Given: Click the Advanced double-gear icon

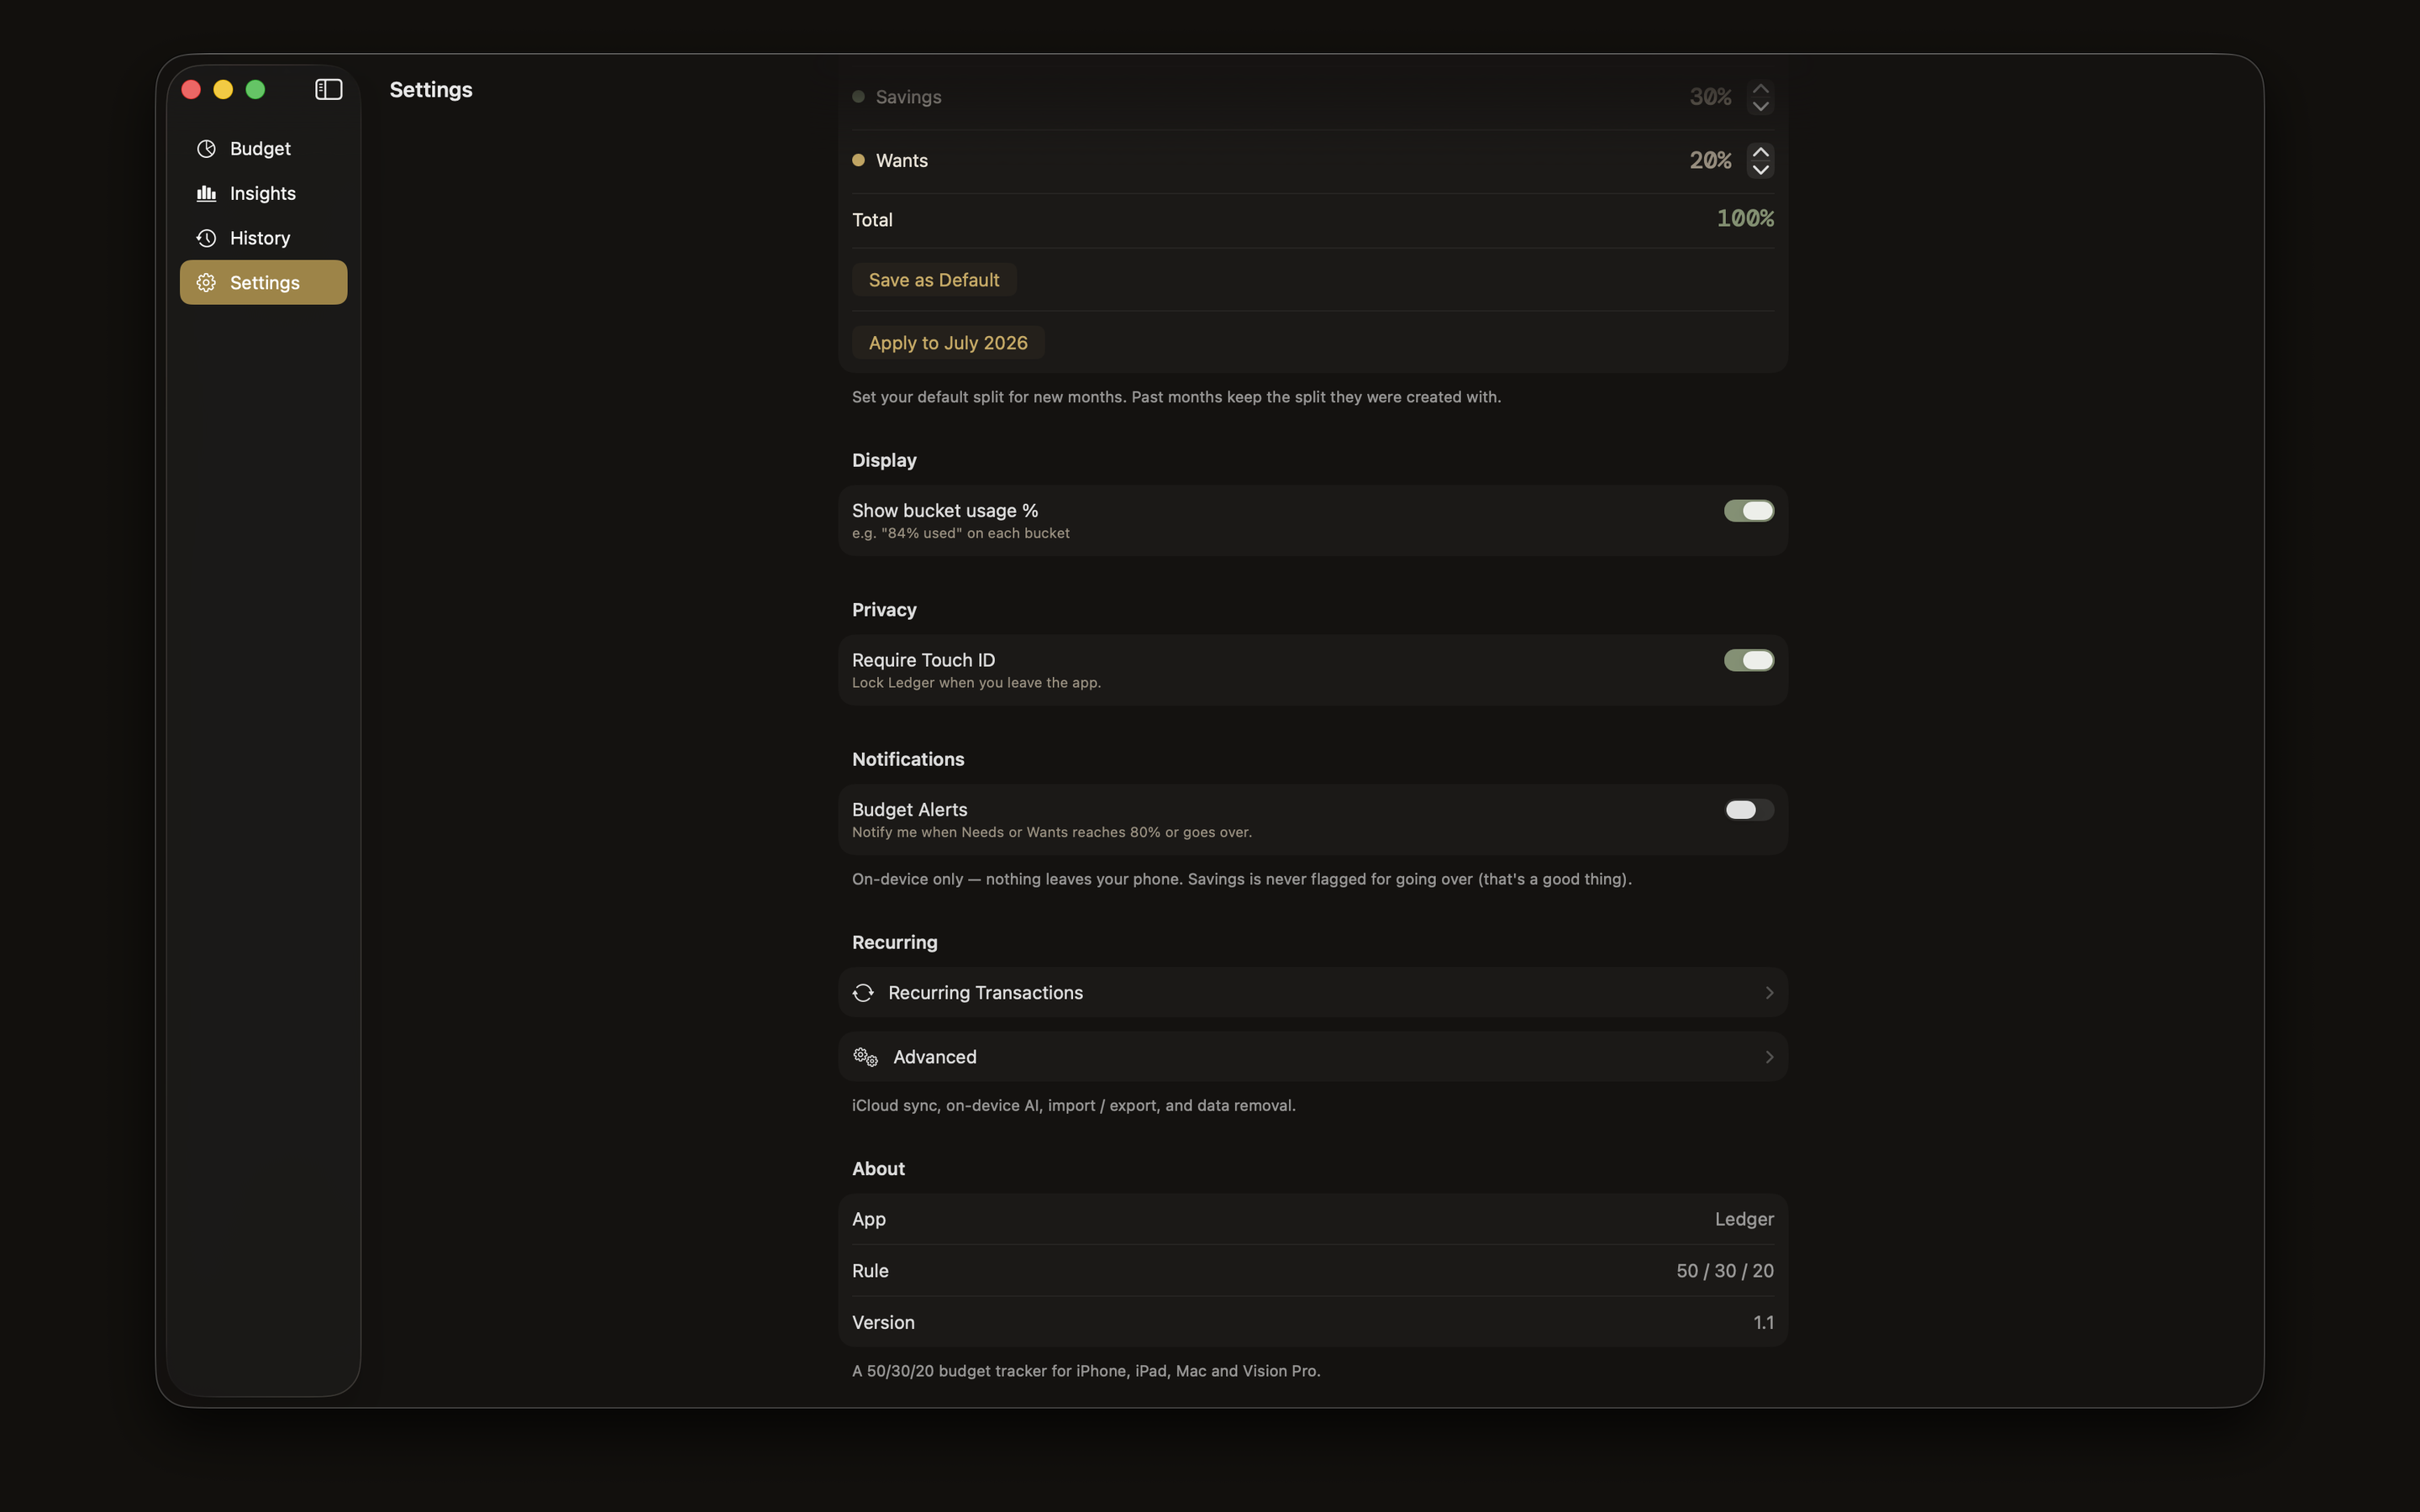Looking at the screenshot, I should point(865,1057).
